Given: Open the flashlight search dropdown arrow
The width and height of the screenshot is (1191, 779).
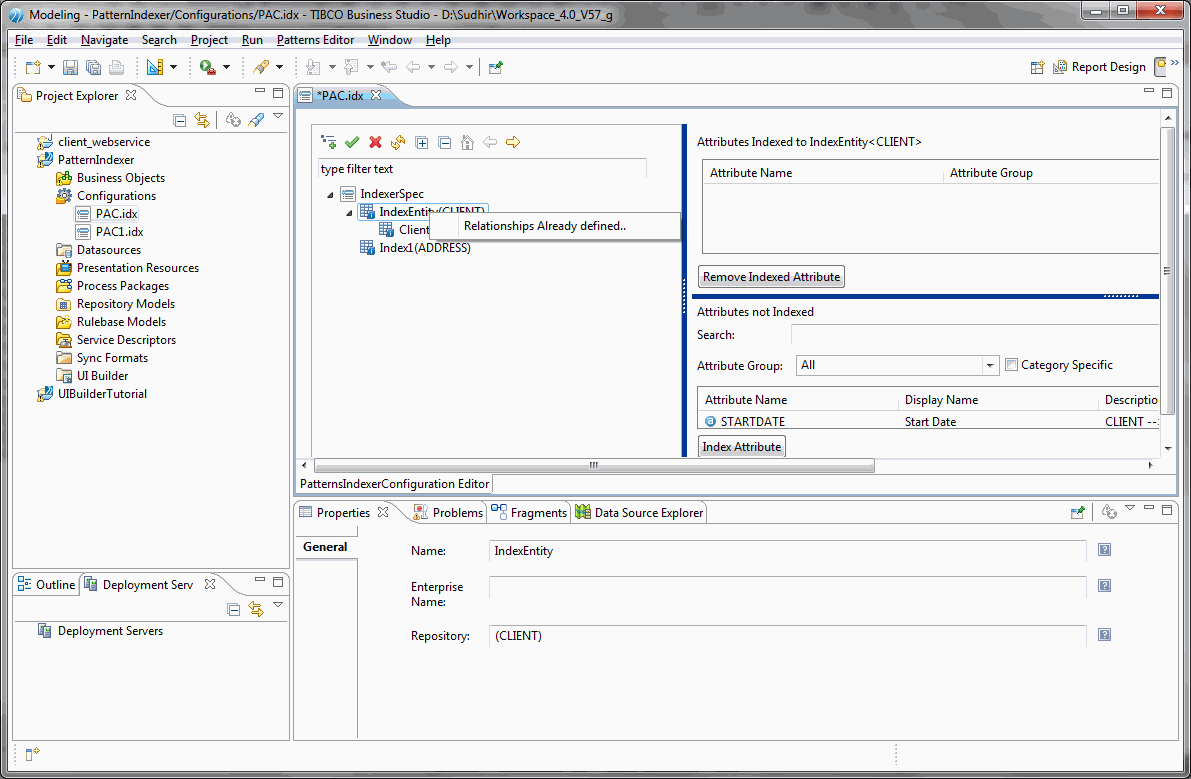Looking at the screenshot, I should coord(280,68).
